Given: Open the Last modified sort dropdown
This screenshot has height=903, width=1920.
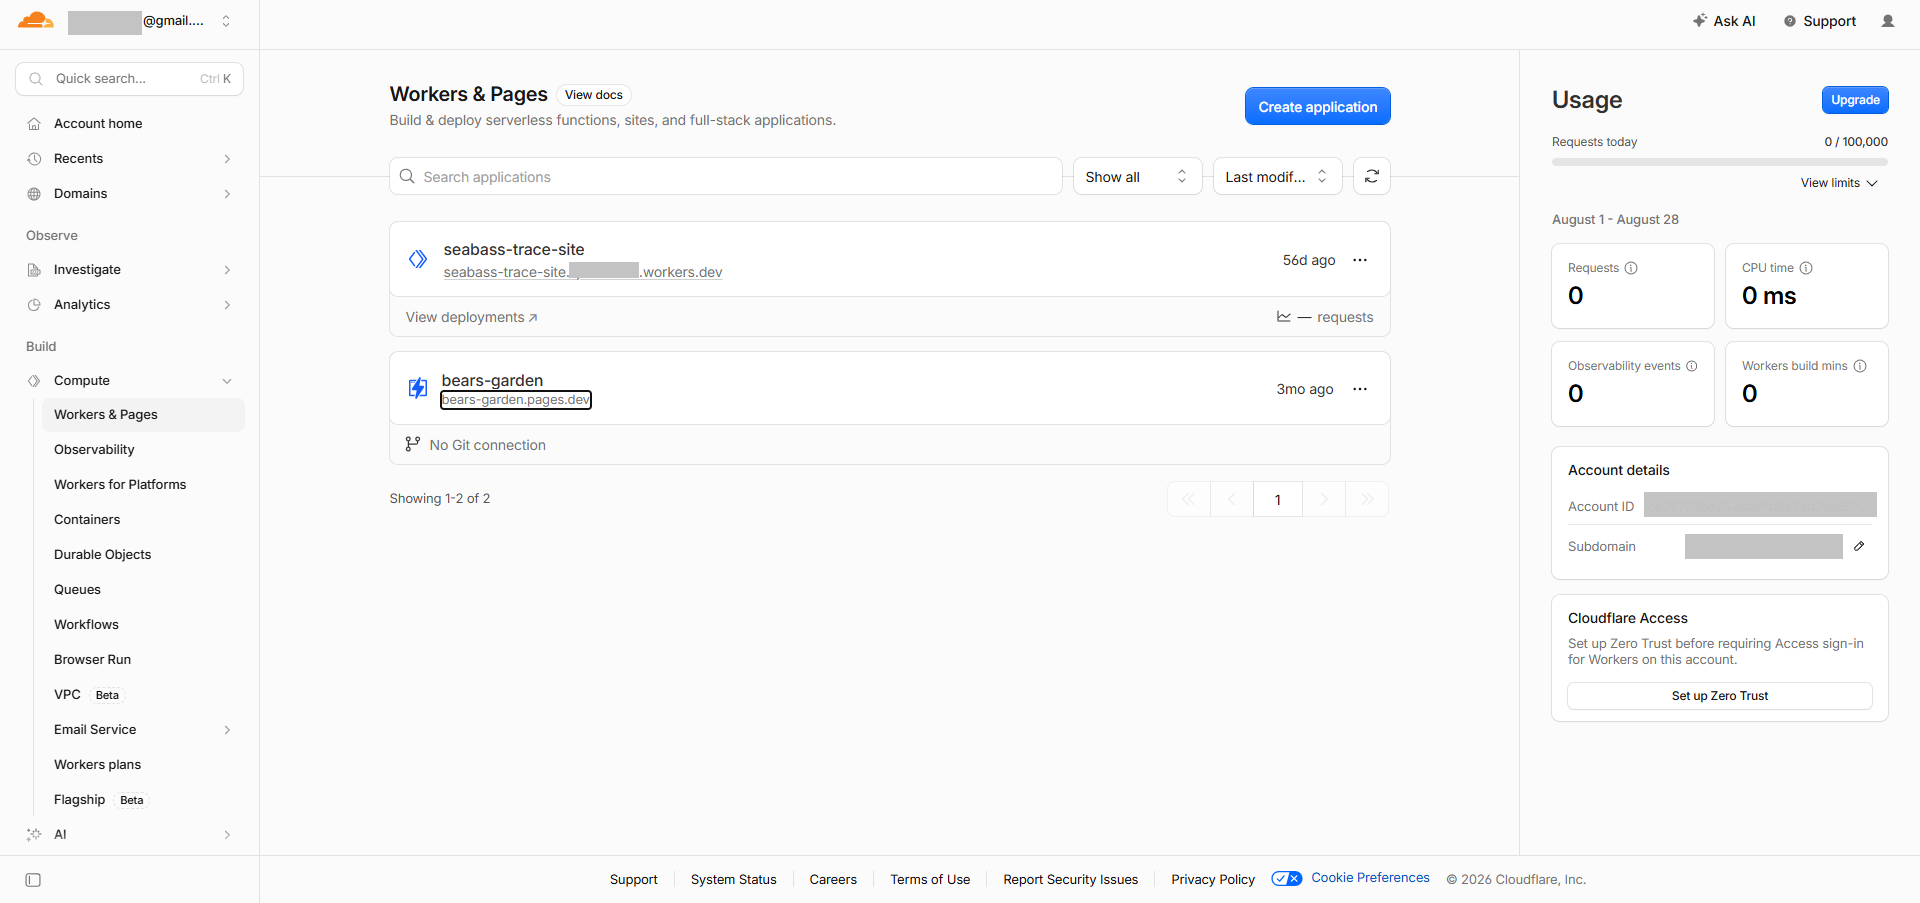Looking at the screenshot, I should (x=1277, y=177).
